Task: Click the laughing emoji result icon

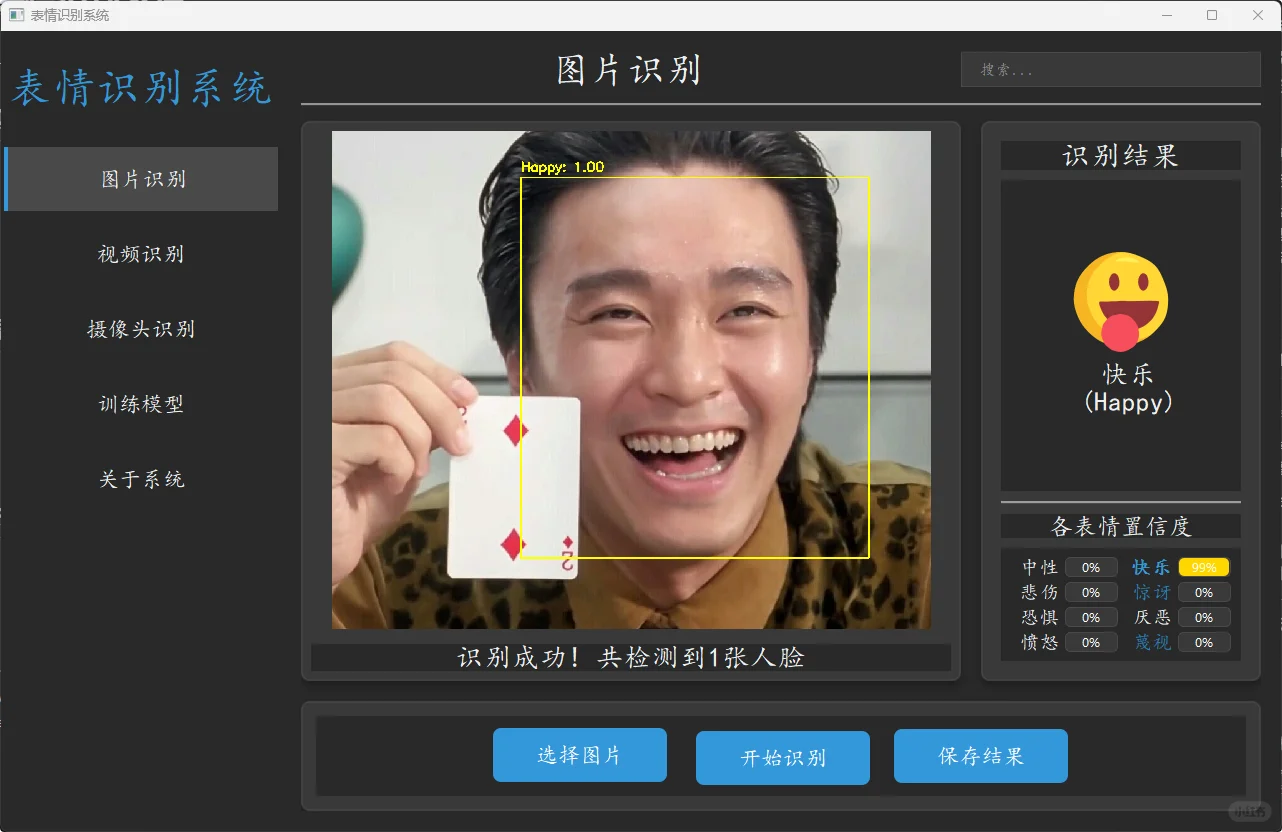Action: (x=1120, y=299)
